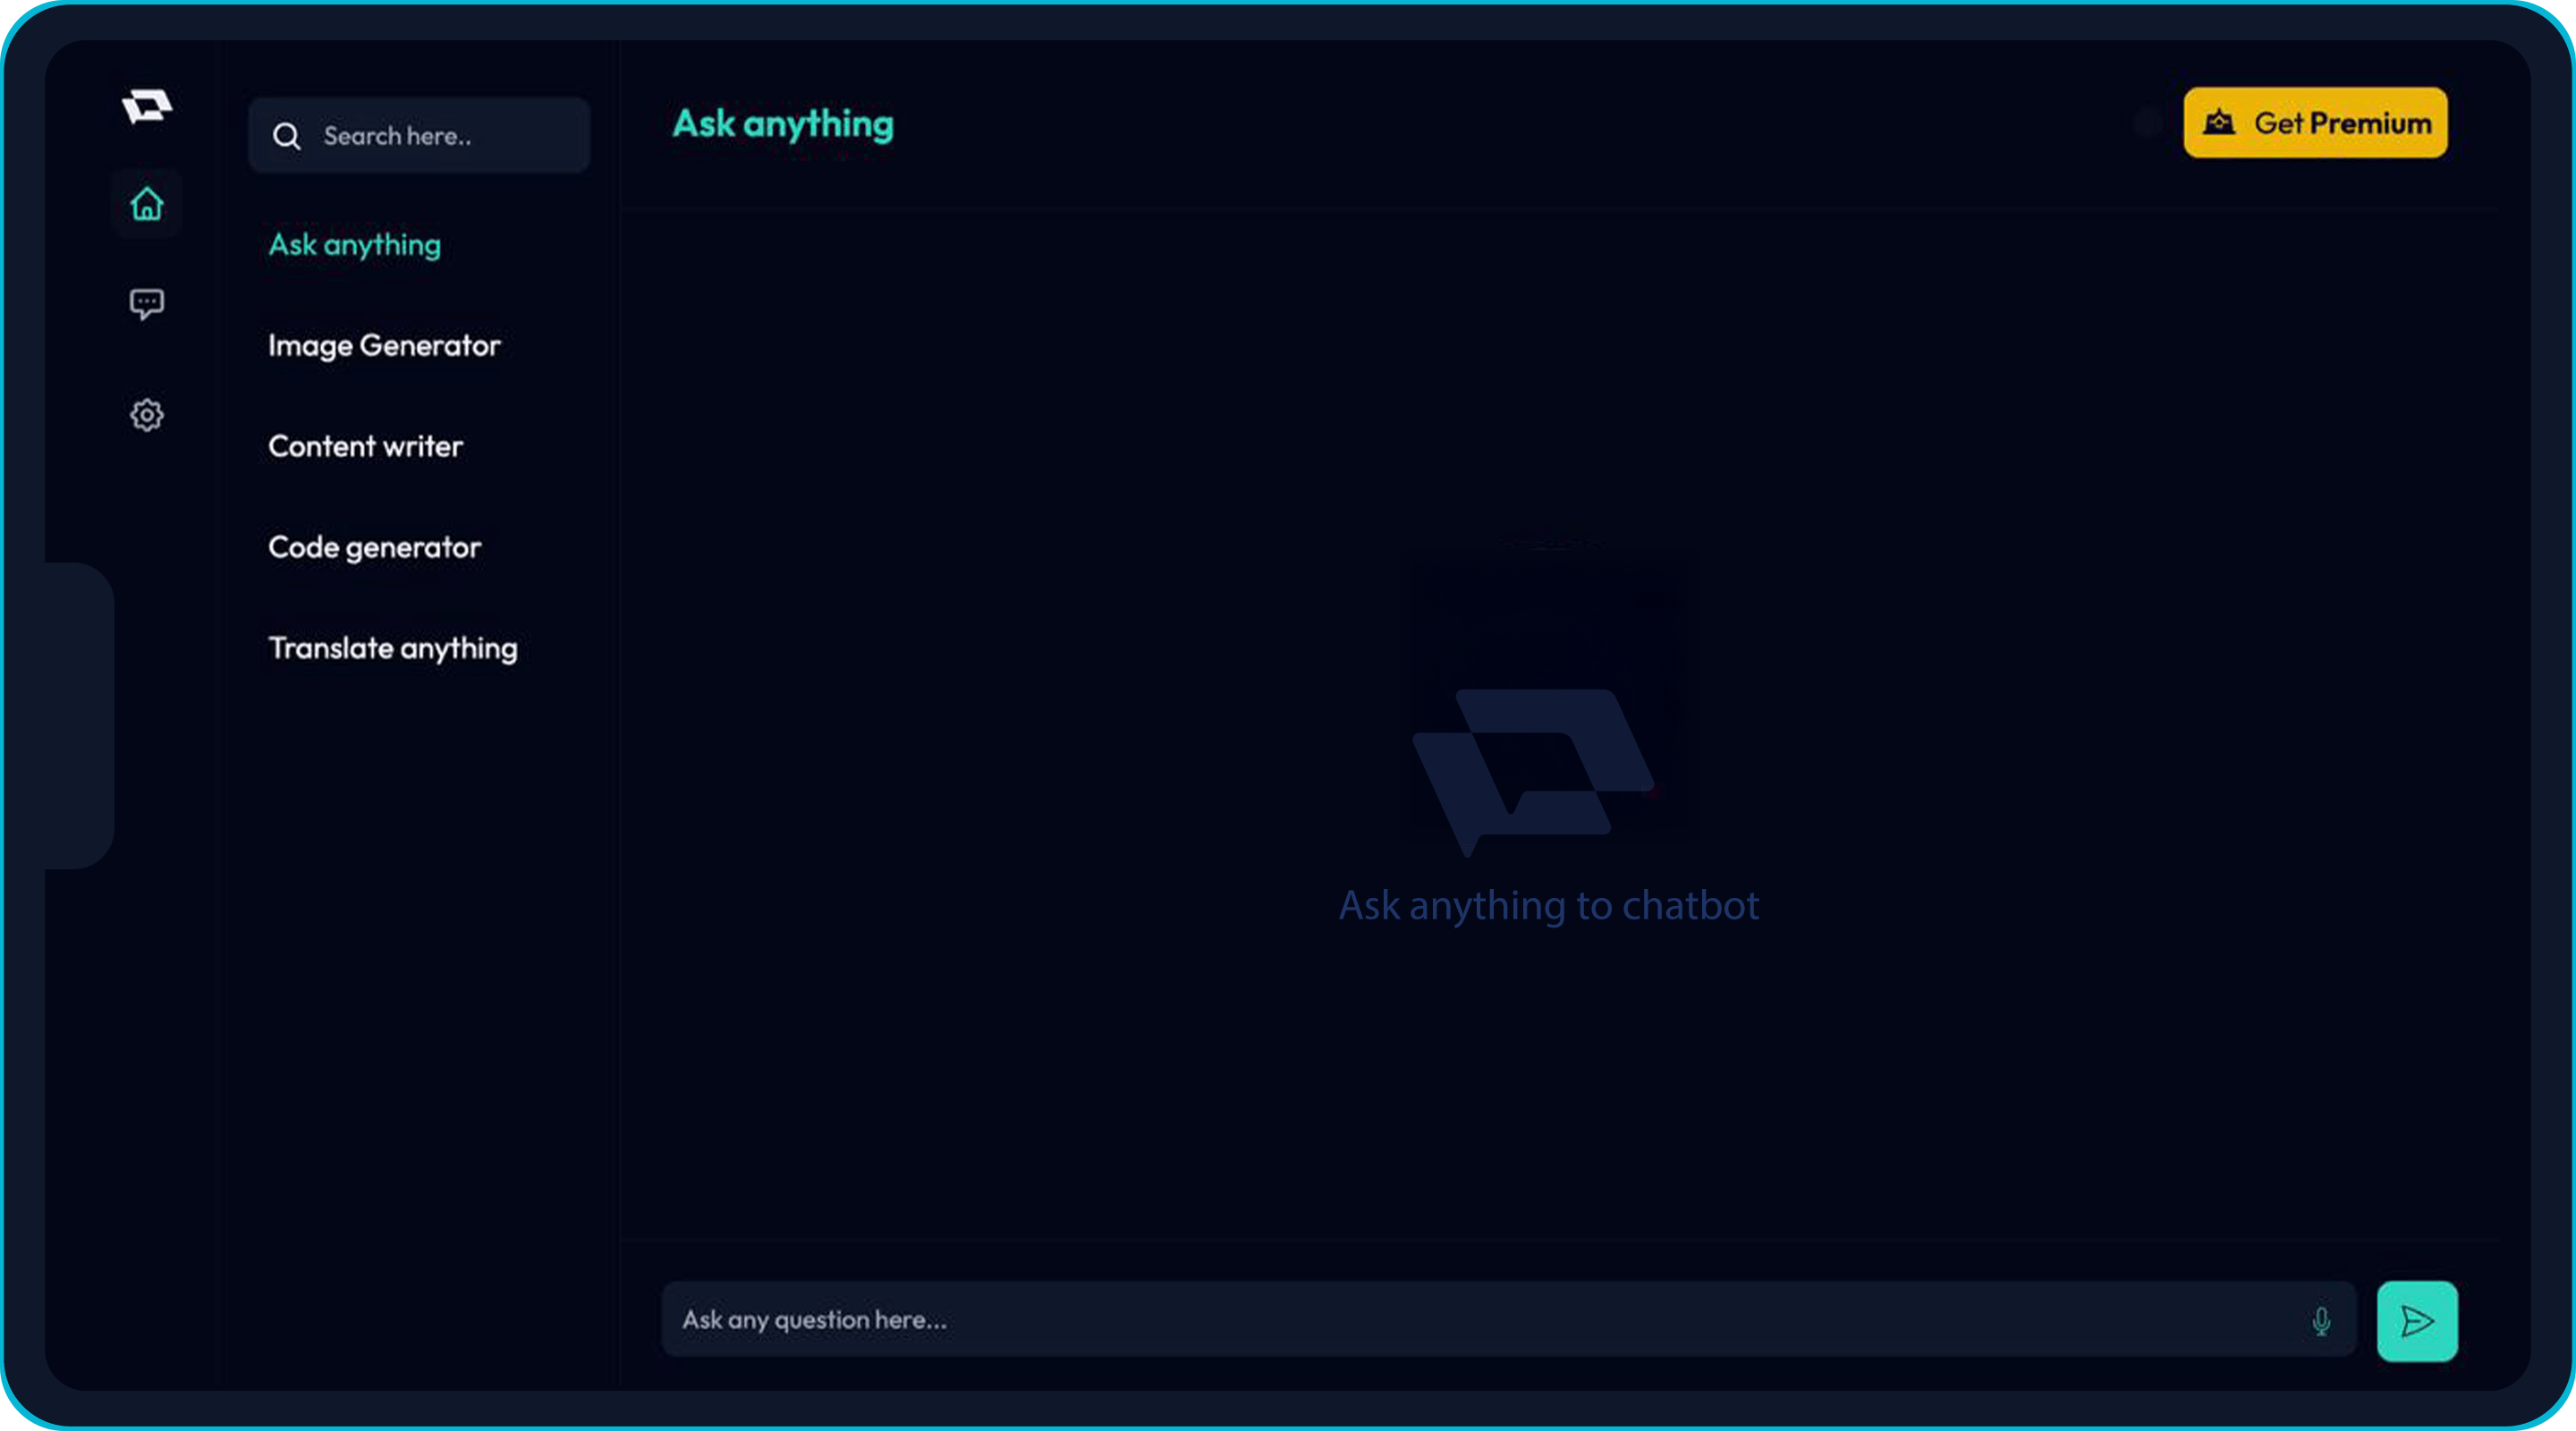The height and width of the screenshot is (1431, 2576).
Task: Open the settings gear icon
Action: [147, 415]
